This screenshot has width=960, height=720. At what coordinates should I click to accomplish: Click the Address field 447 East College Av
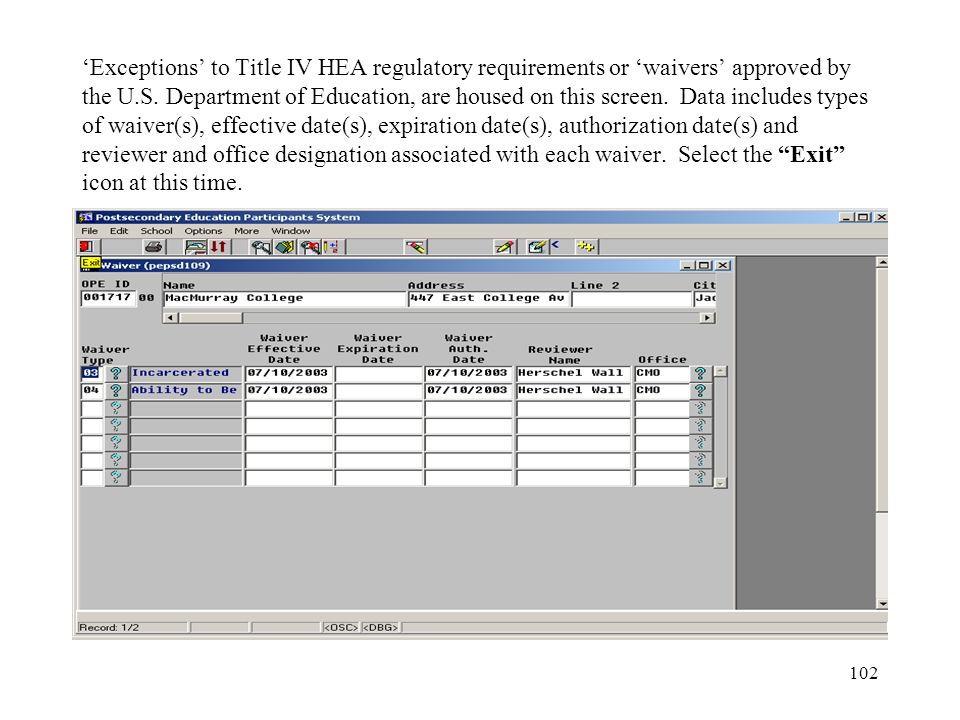click(x=488, y=299)
